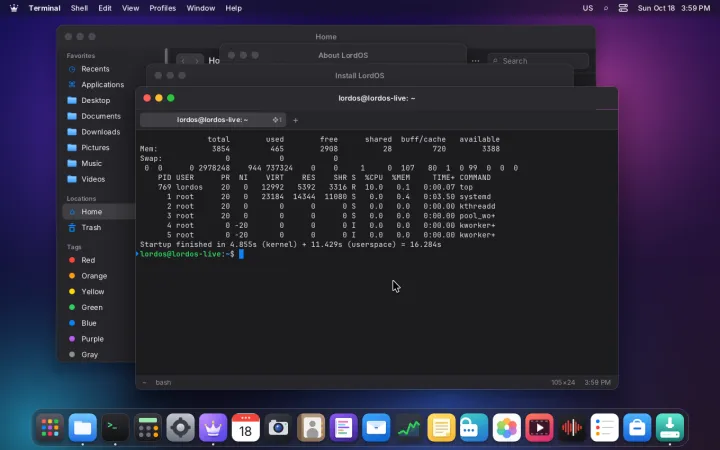Click the crown logo menu in the menu bar
The image size is (720, 450).
(14, 8)
